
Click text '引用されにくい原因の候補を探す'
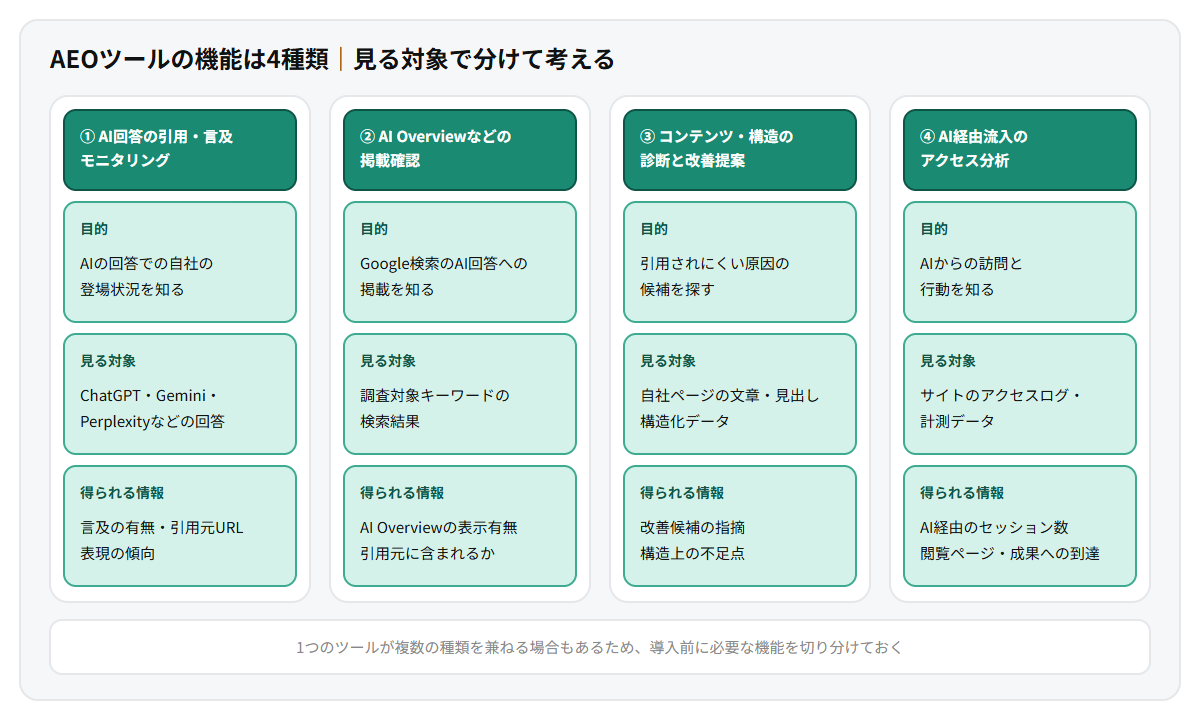[714, 277]
